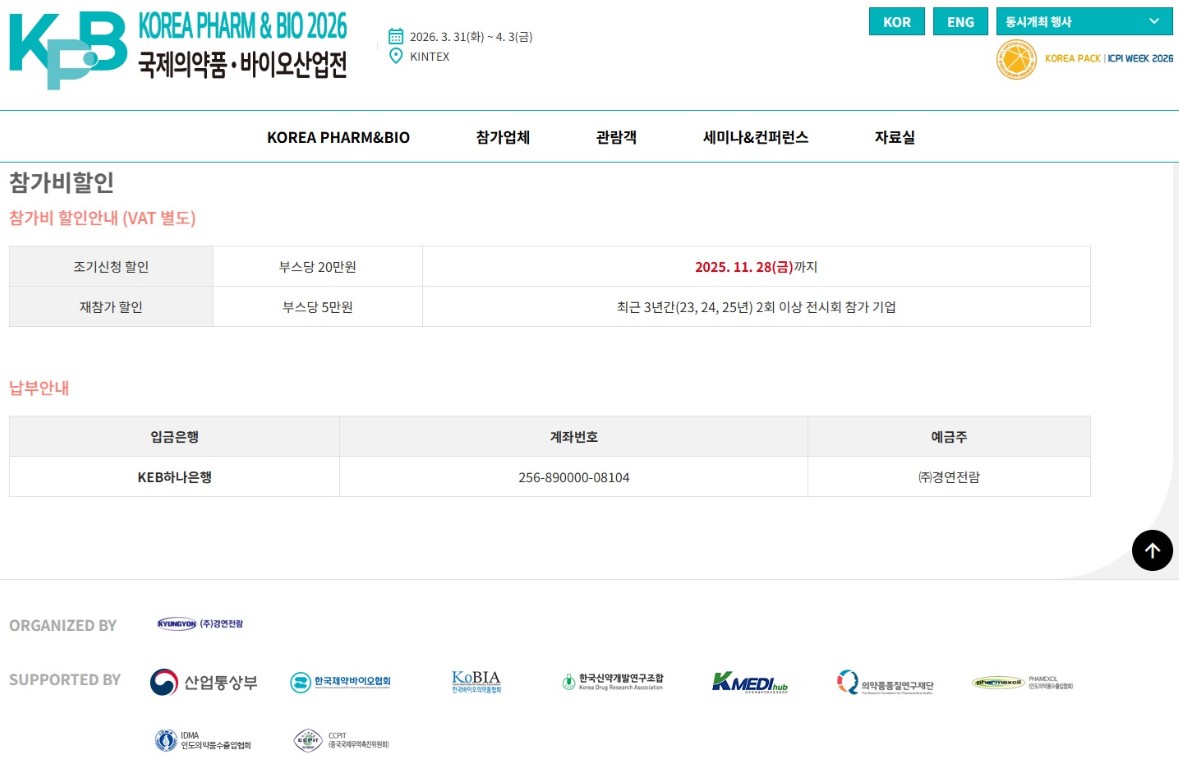Click the scroll-to-top arrow button
The height and width of the screenshot is (757, 1179).
click(x=1152, y=550)
